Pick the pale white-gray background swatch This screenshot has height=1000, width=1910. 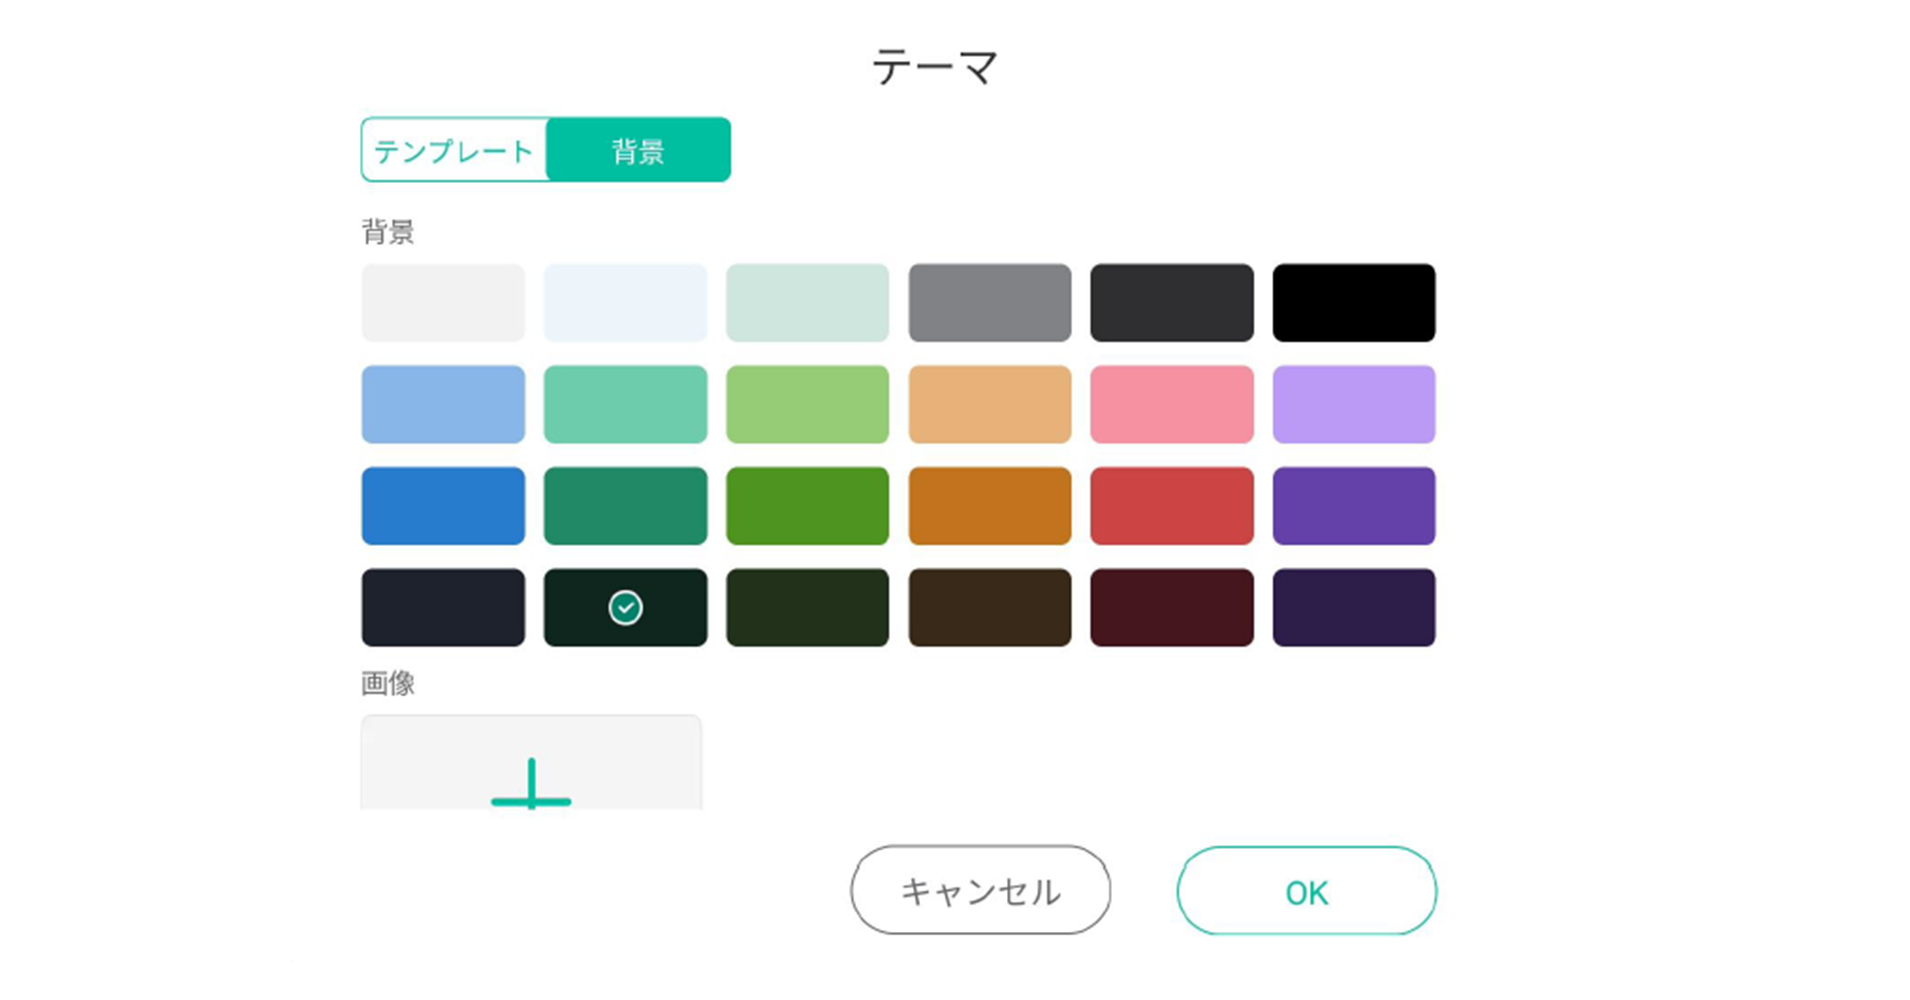coord(443,303)
